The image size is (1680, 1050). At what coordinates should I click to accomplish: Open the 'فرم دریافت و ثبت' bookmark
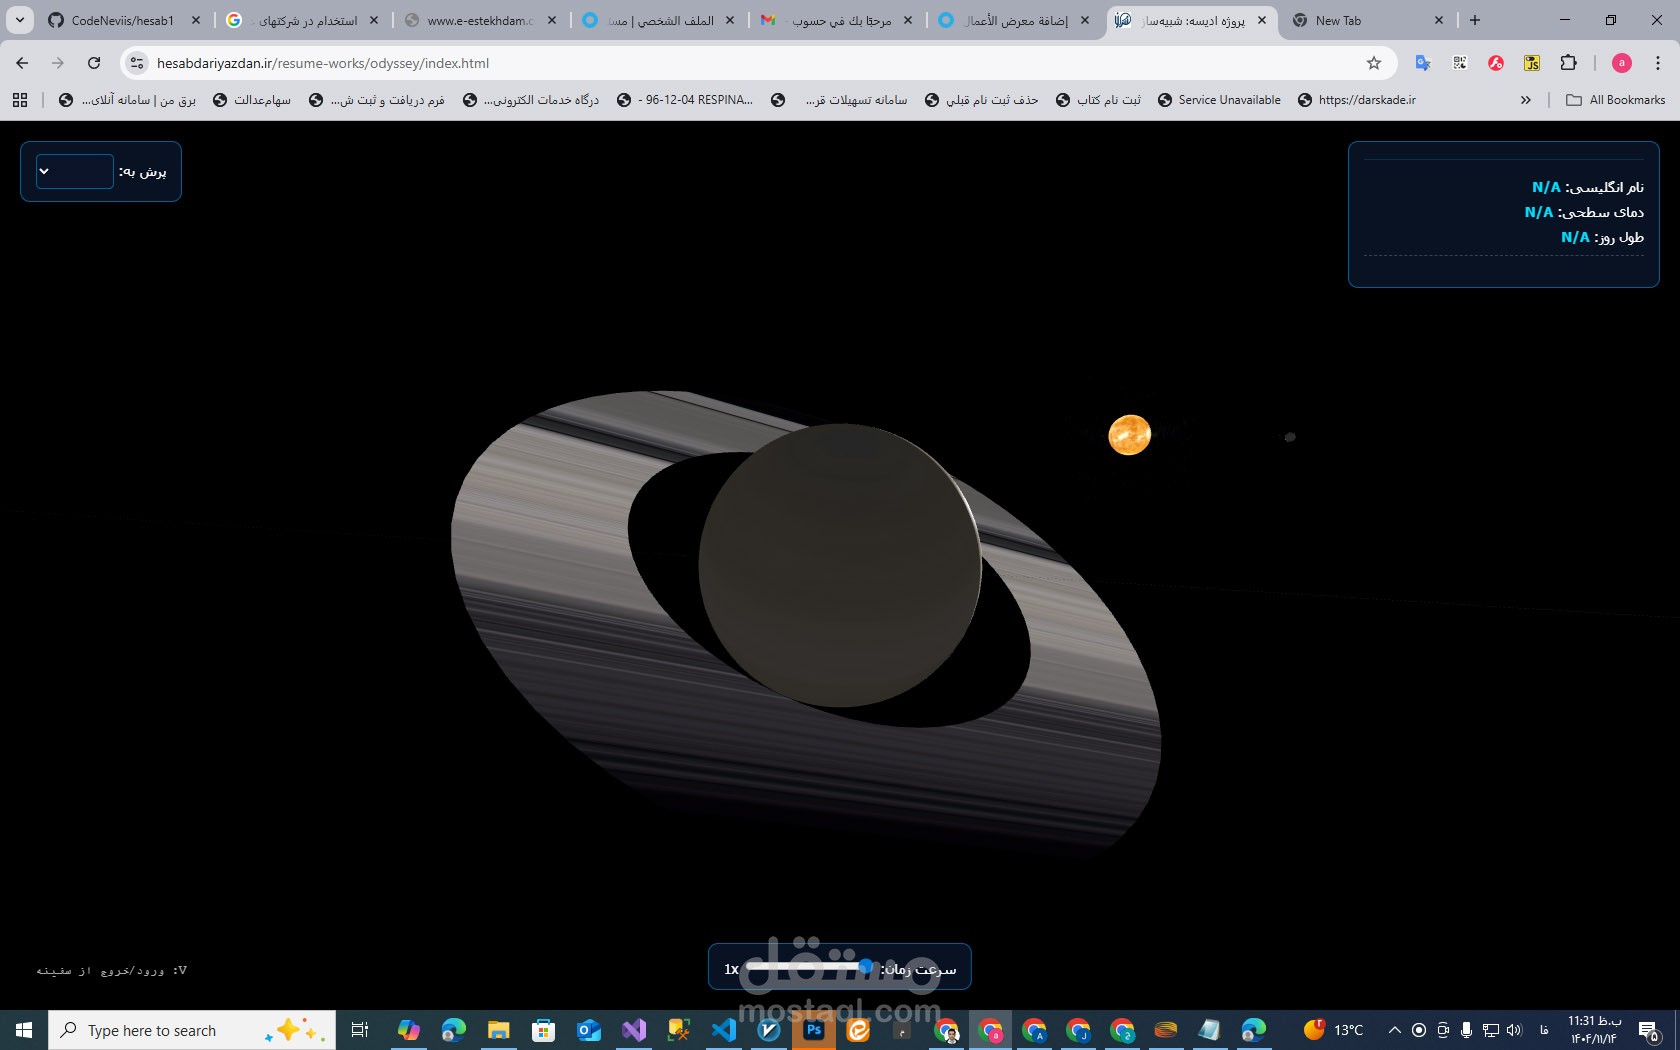377,100
